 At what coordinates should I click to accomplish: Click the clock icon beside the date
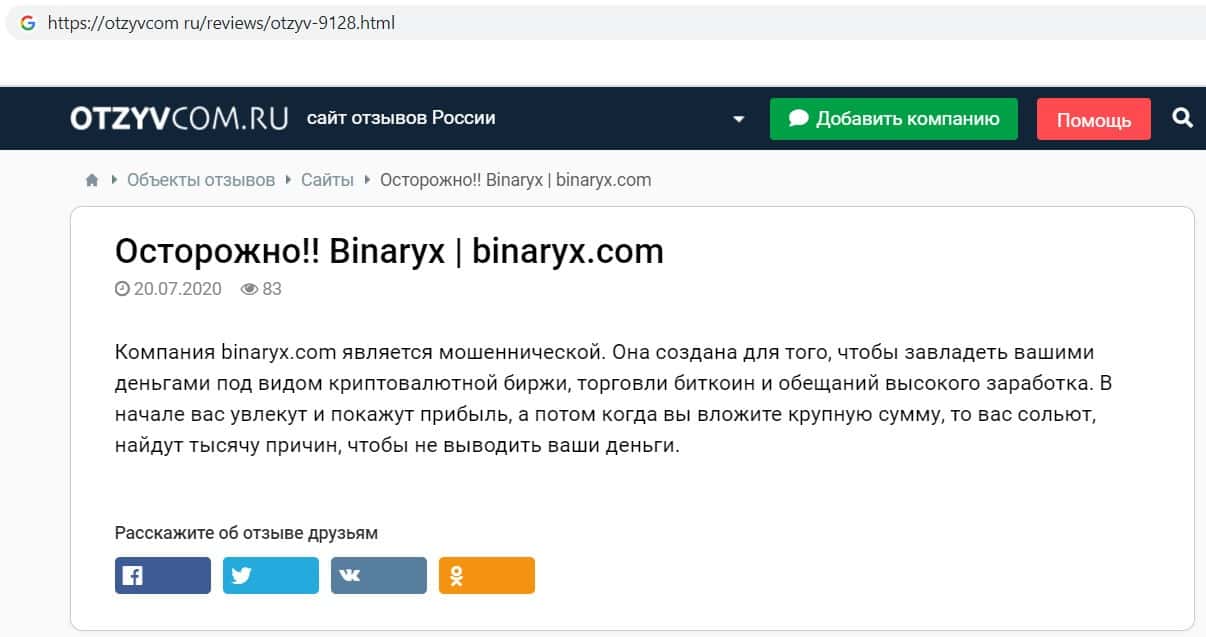(122, 289)
